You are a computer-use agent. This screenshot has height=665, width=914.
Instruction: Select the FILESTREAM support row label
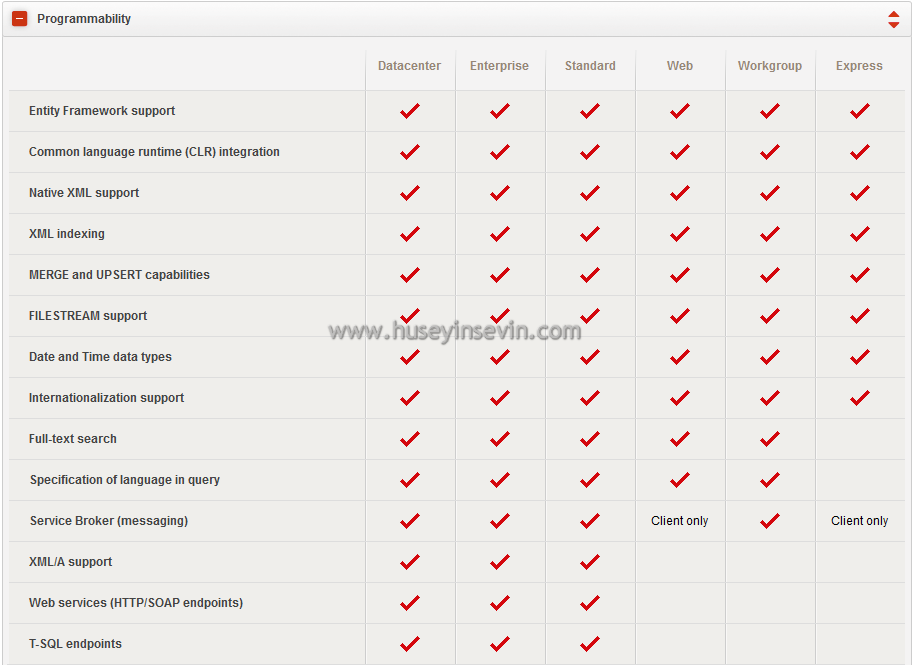[x=88, y=316]
